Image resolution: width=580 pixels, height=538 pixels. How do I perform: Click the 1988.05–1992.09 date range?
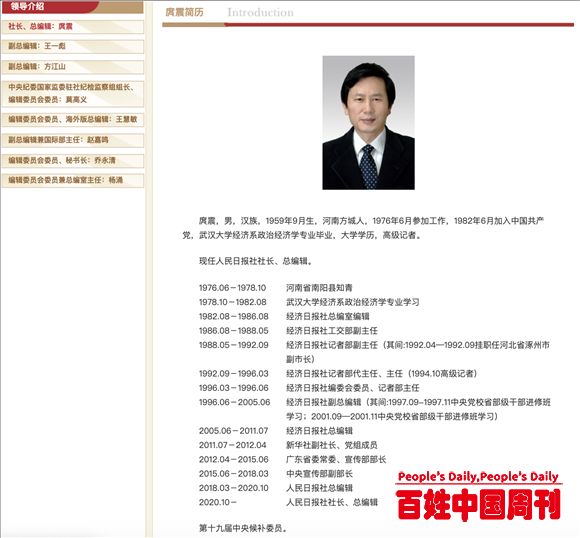[x=234, y=345]
